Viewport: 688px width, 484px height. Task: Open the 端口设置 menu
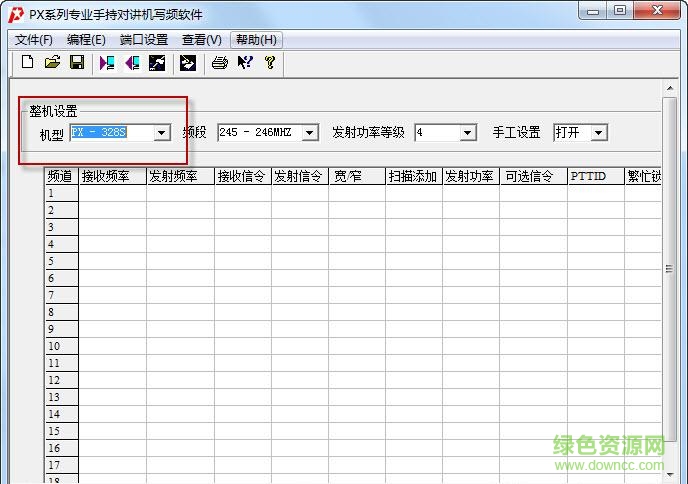tap(144, 40)
